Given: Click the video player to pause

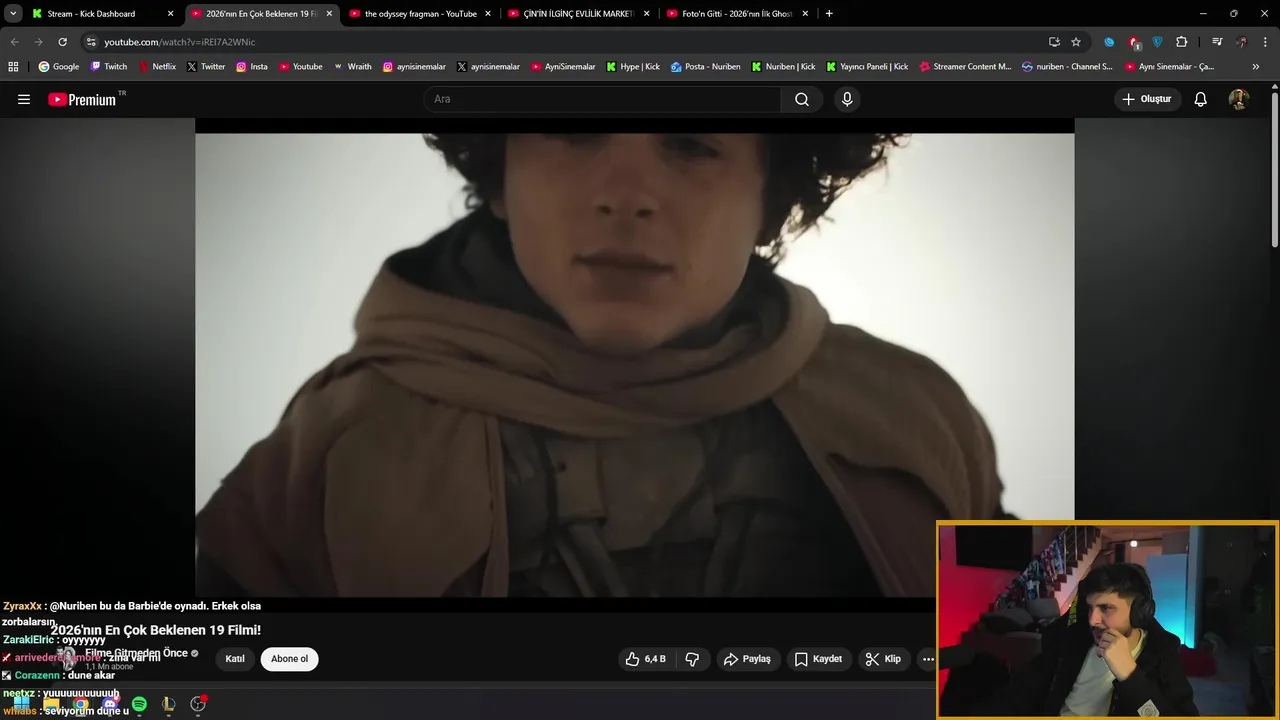Looking at the screenshot, I should click(634, 360).
